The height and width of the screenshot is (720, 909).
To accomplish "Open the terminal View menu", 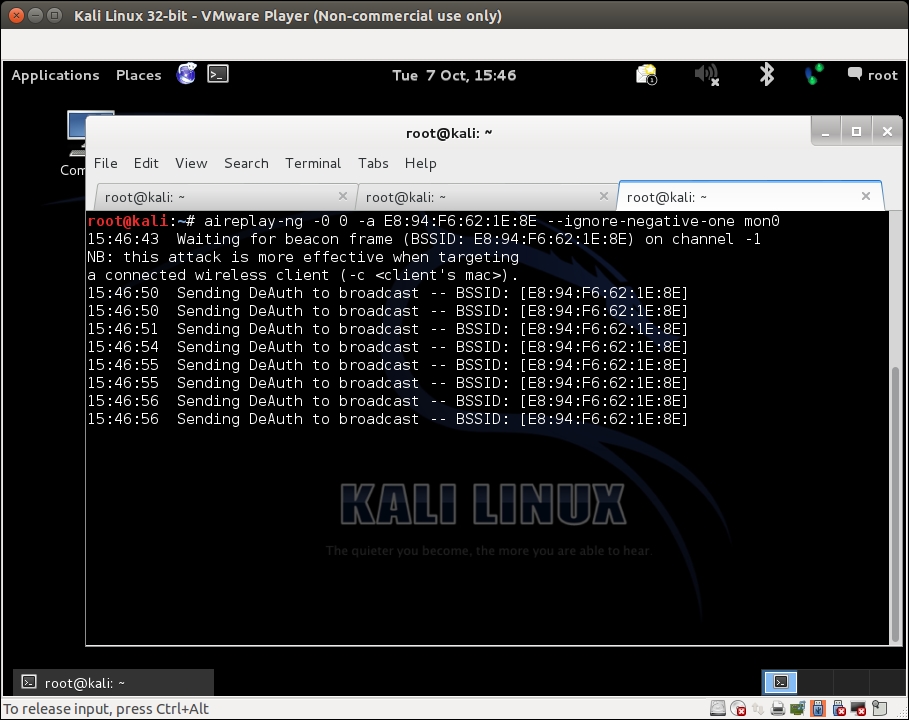I will pyautogui.click(x=191, y=163).
